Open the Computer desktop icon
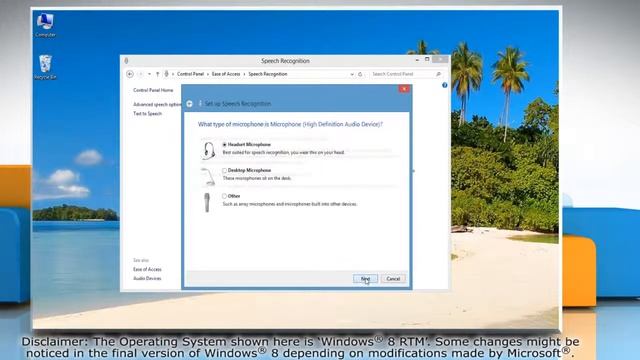This screenshot has width=640, height=360. point(45,25)
